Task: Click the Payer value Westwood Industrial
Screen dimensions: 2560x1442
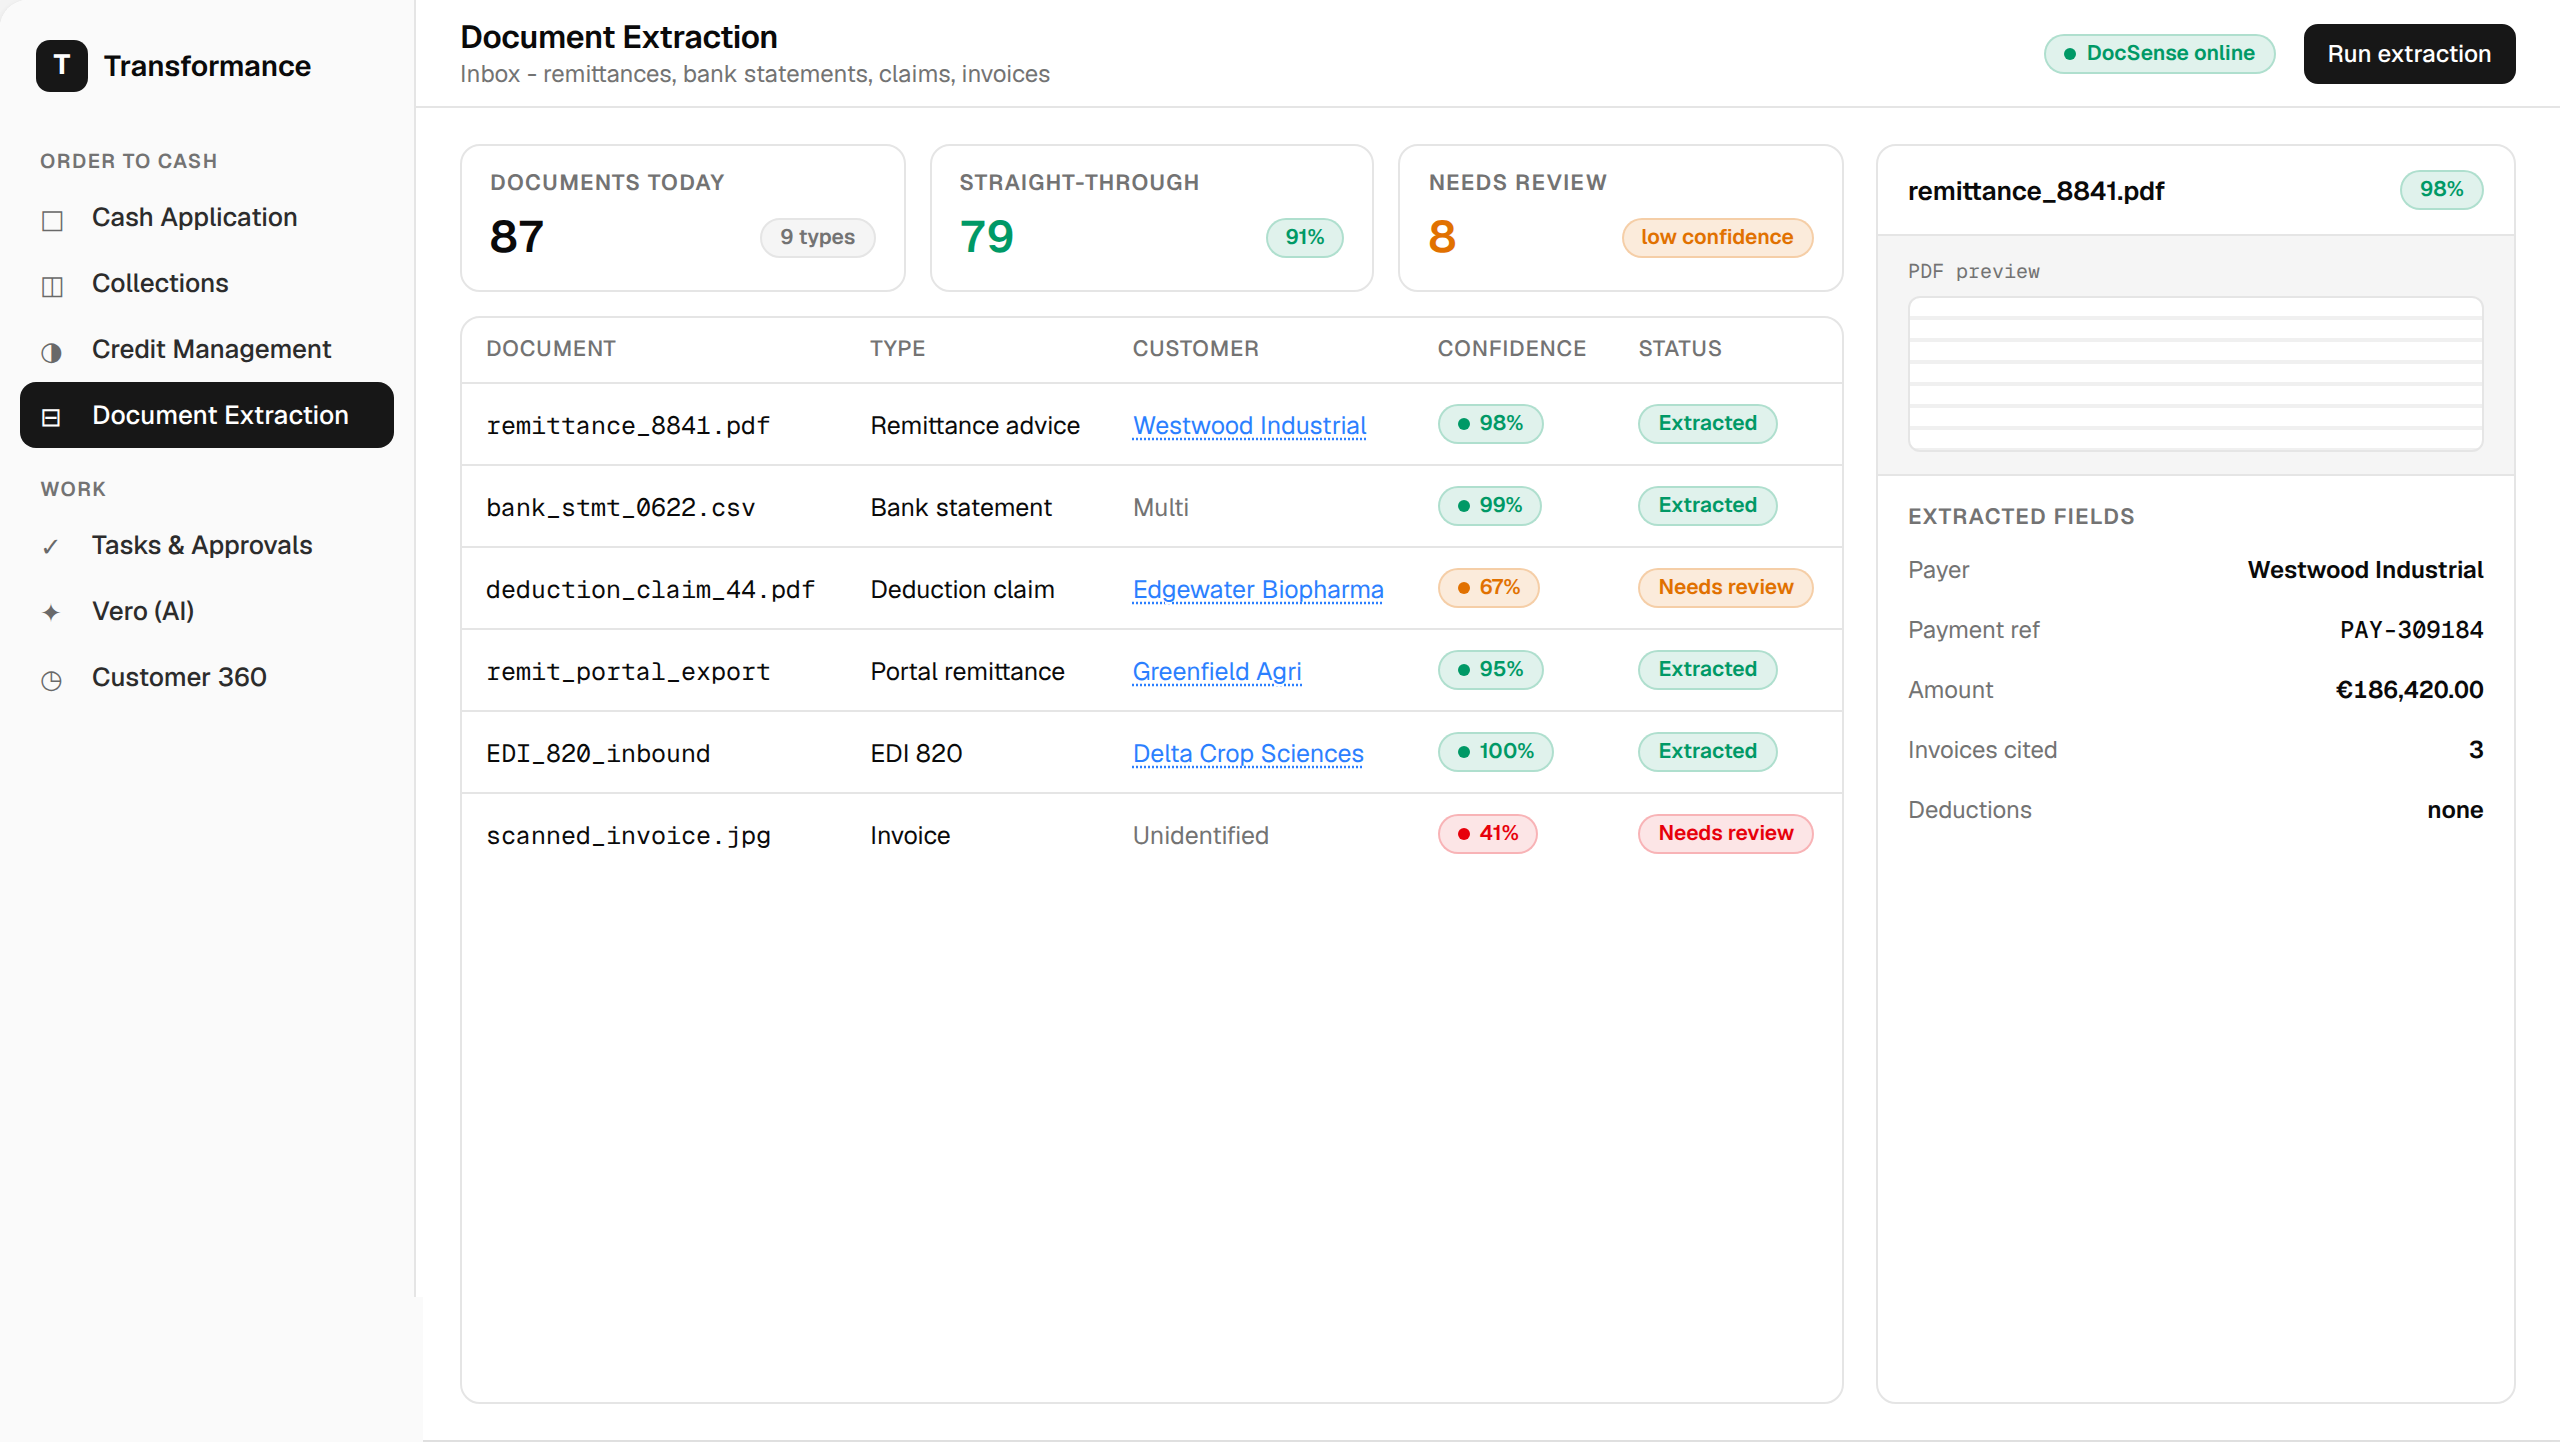Action: click(2365, 569)
